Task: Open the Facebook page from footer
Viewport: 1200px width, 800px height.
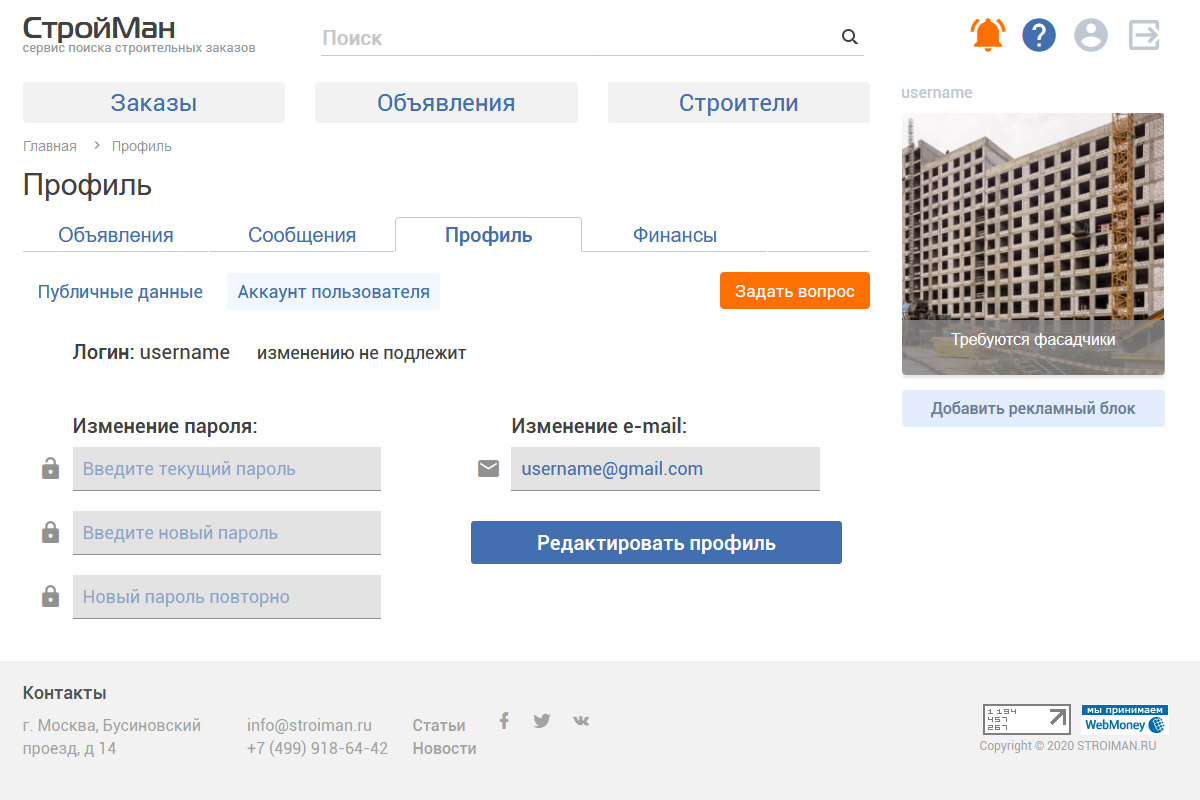Action: (504, 721)
